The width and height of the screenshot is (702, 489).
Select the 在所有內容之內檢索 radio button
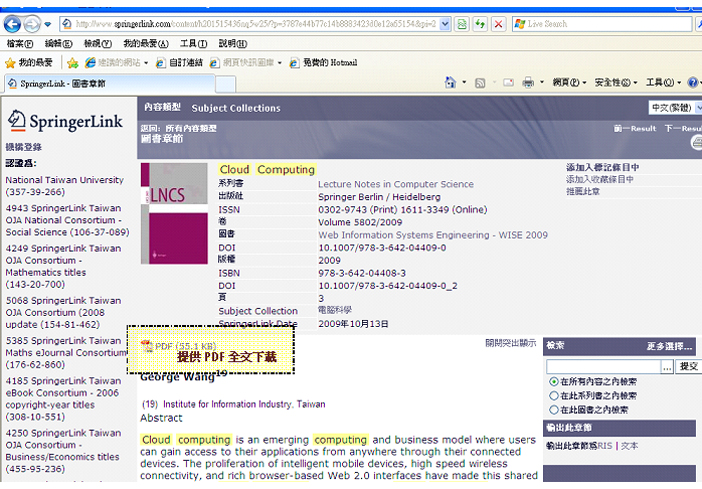[x=554, y=382]
